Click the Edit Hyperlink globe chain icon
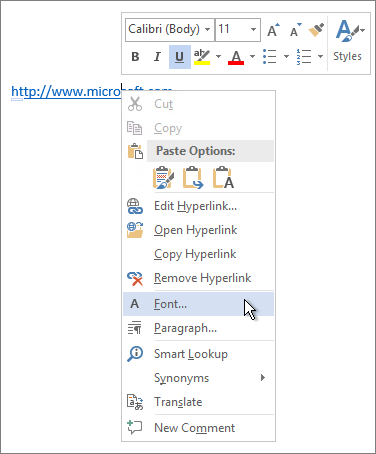376x454 pixels. click(x=135, y=206)
